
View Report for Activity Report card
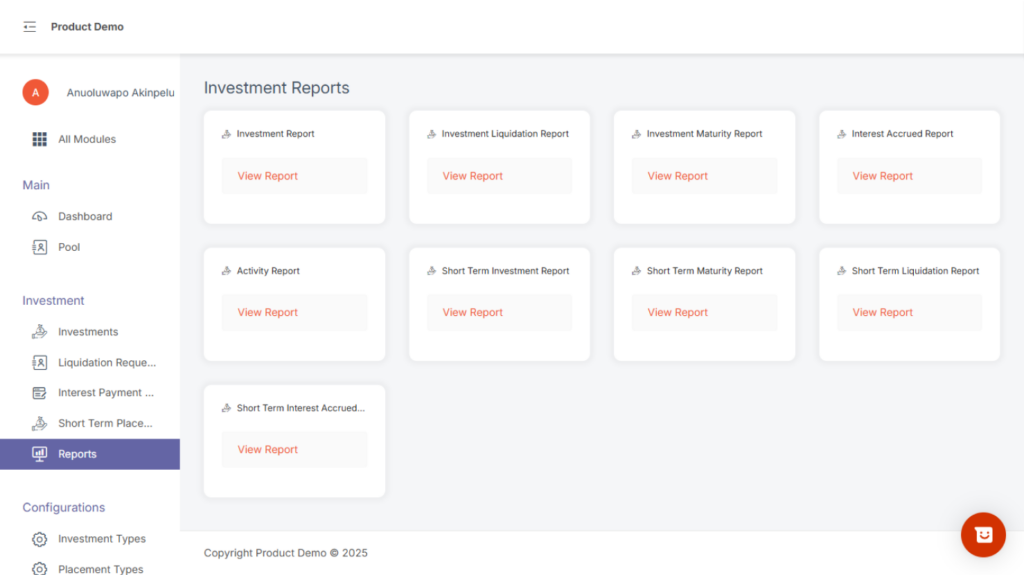point(268,313)
